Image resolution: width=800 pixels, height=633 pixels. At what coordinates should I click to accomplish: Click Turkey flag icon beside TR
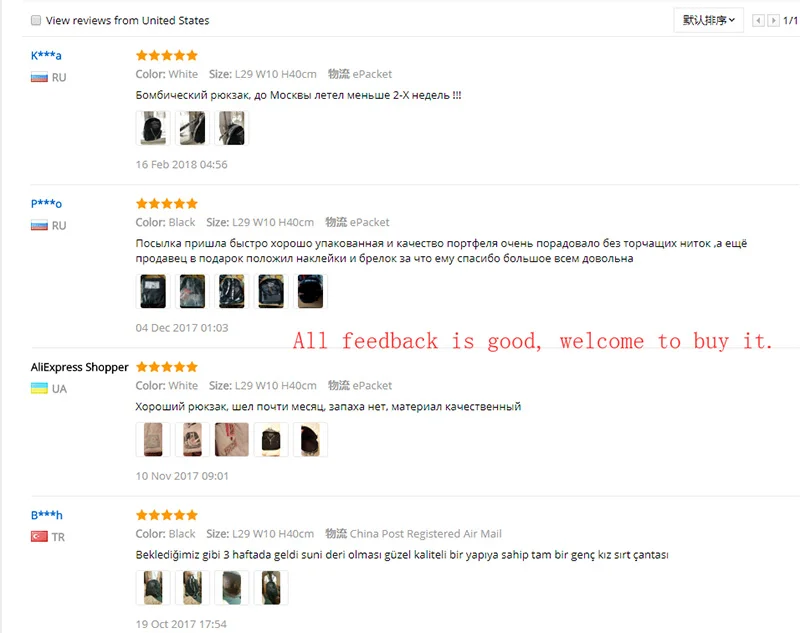(x=39, y=537)
